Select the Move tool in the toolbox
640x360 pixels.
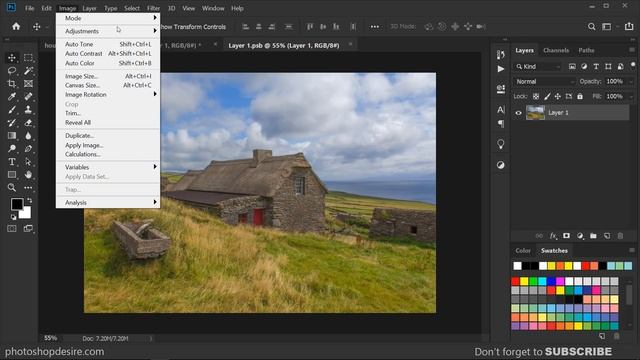pyautogui.click(x=12, y=58)
